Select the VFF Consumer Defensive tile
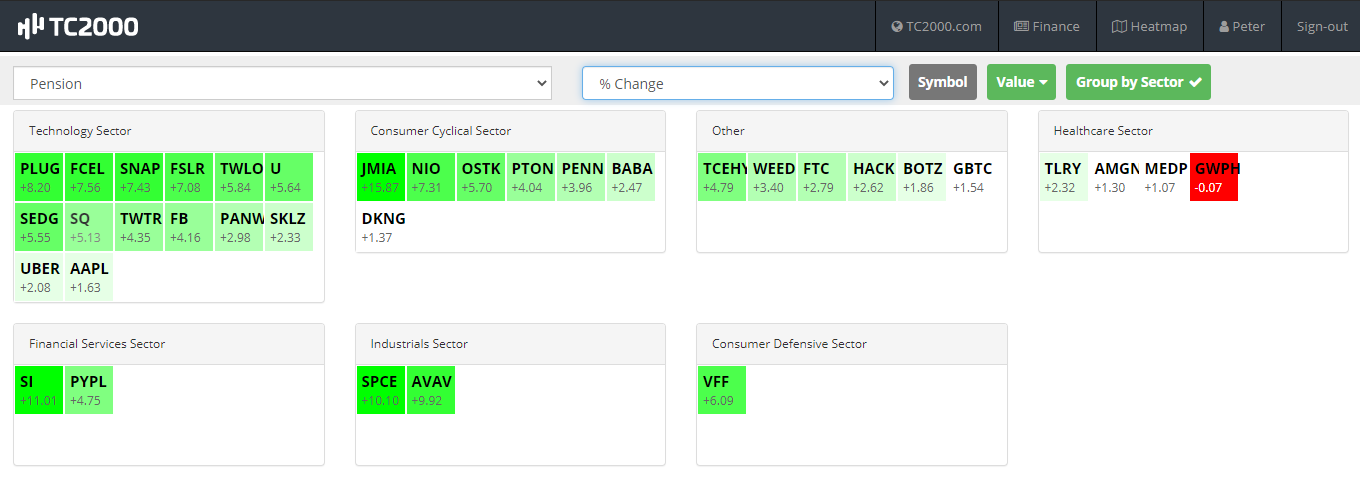 [722, 390]
